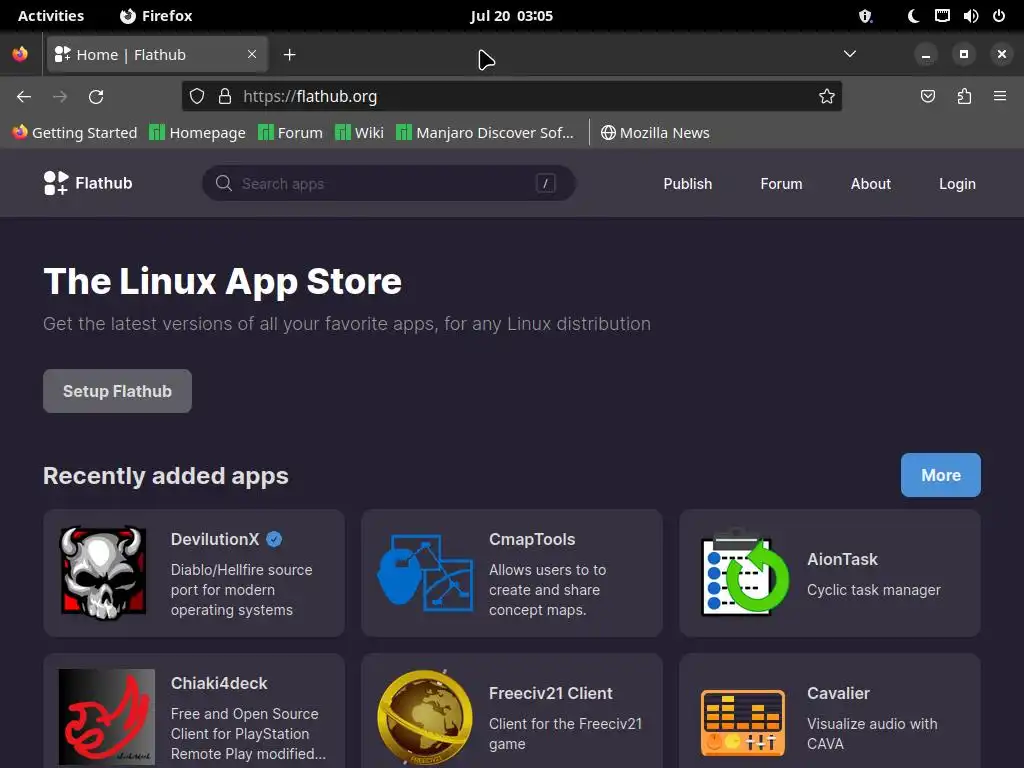Click the Chiaki4deck app icon

(x=106, y=717)
